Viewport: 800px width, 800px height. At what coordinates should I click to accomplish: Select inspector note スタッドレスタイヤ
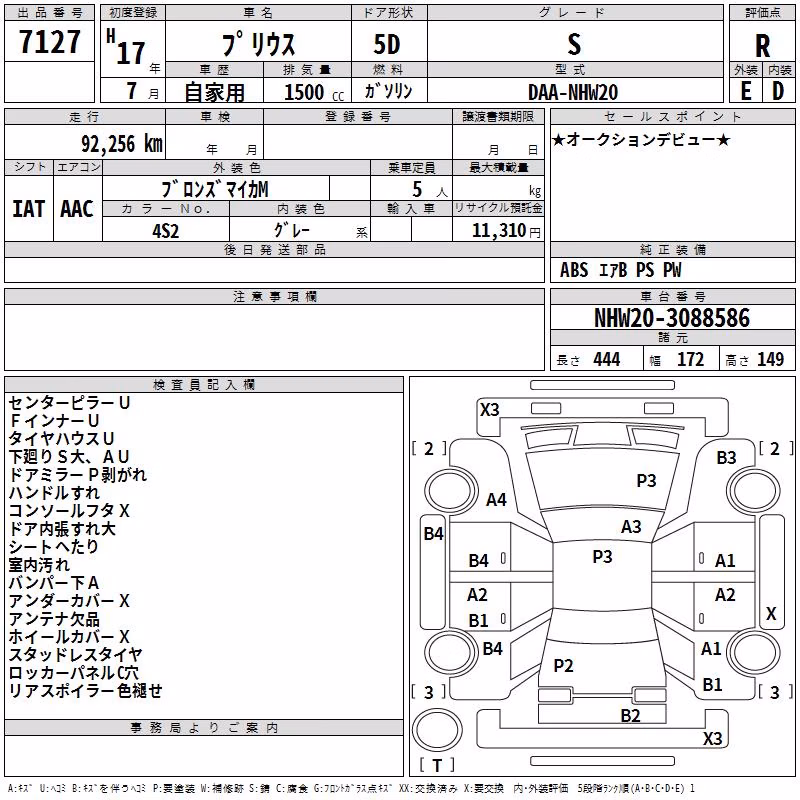pos(76,654)
